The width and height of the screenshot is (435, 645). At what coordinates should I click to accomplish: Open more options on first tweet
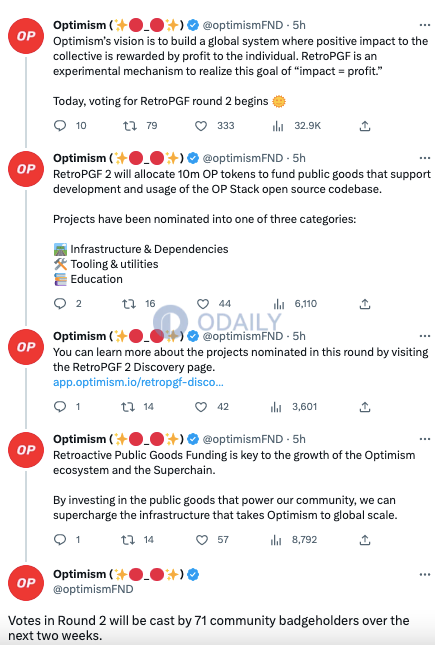click(x=425, y=25)
